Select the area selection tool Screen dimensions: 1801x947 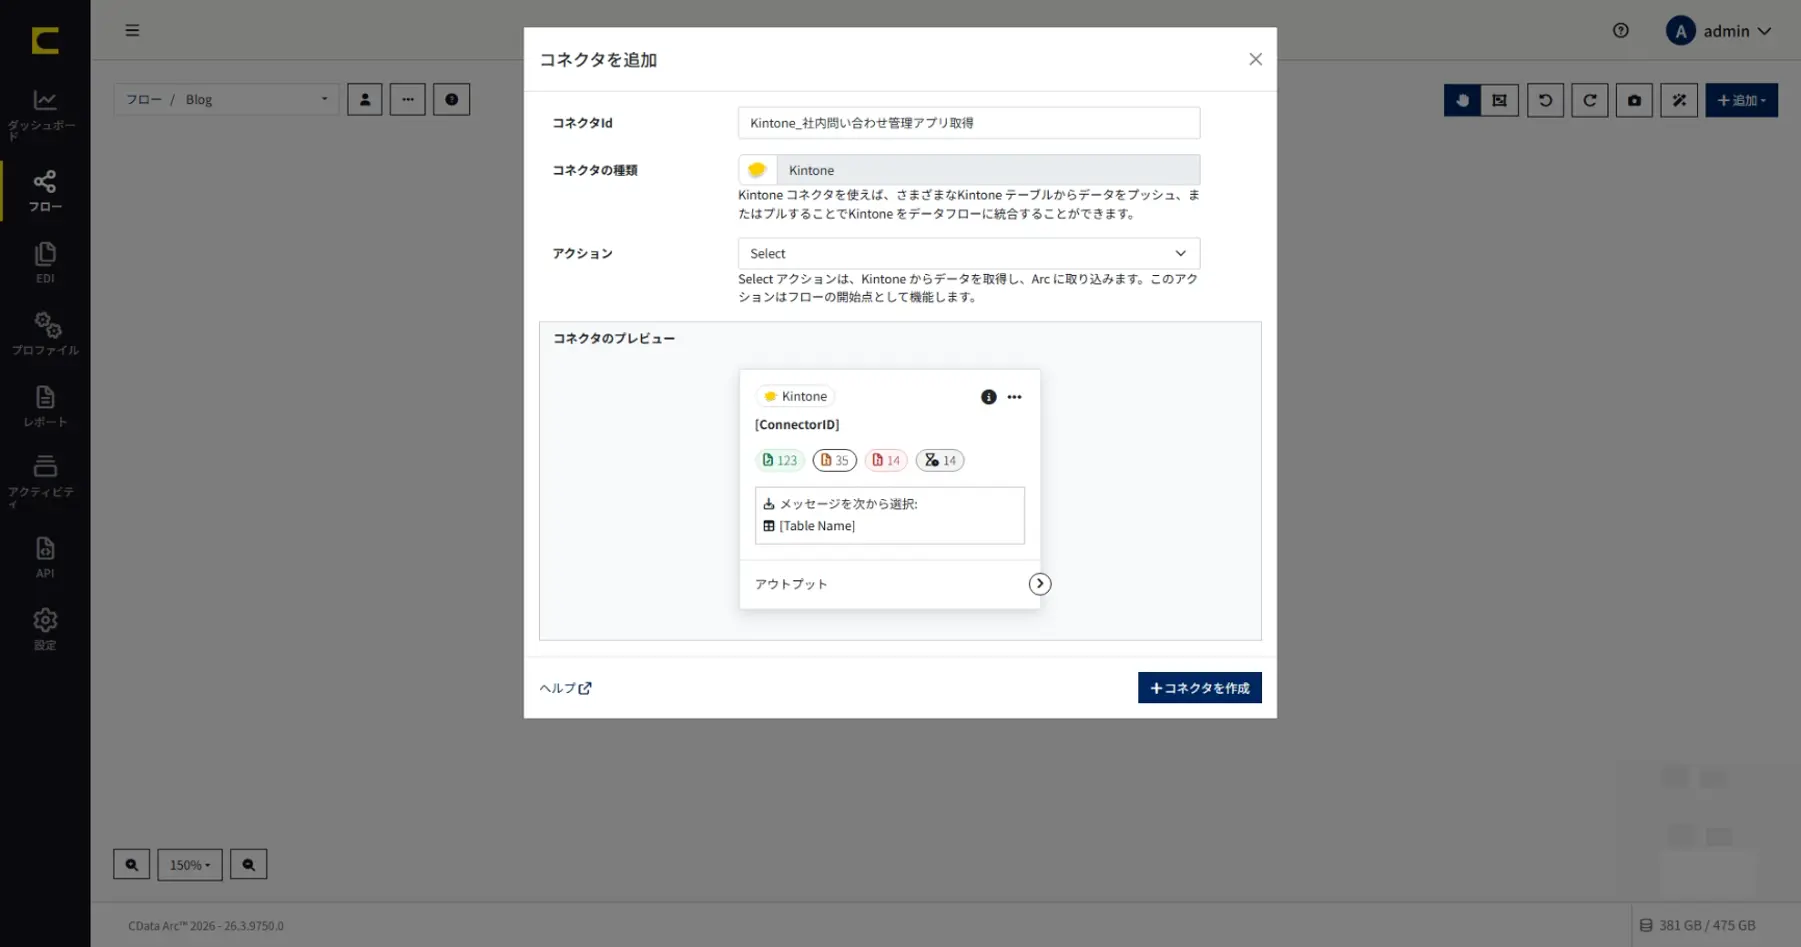(1499, 100)
